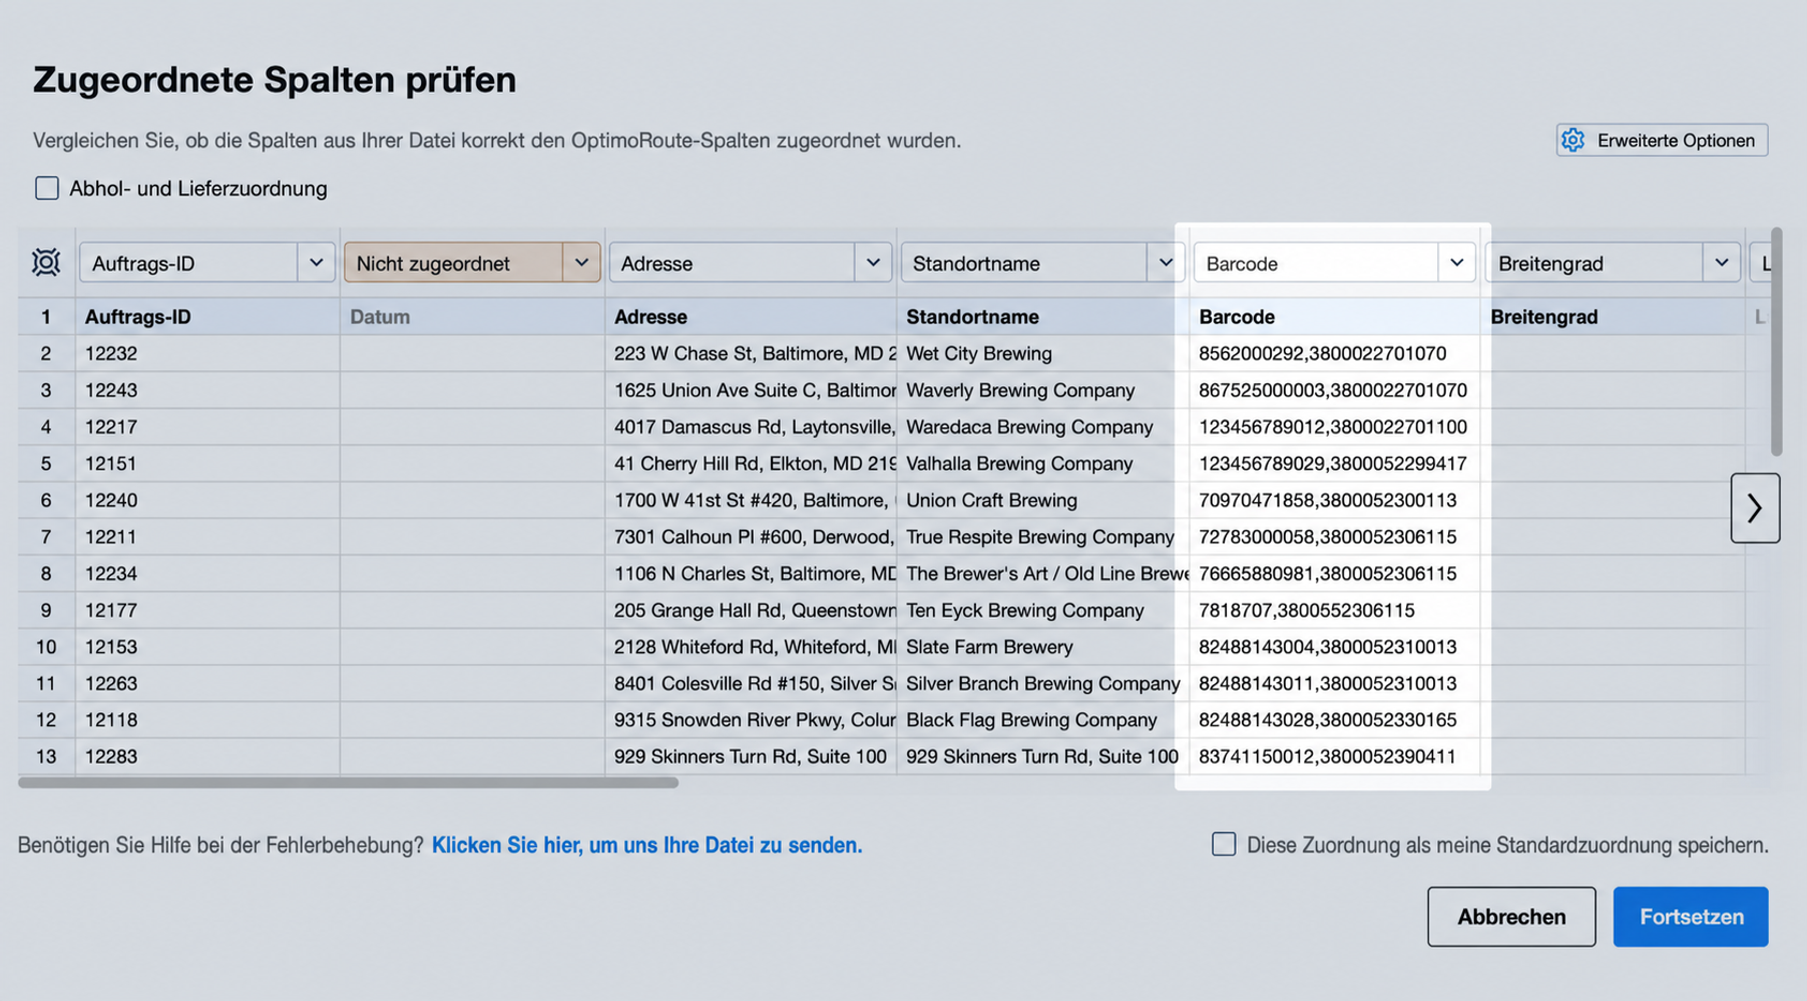Click Waverly Brewing Company cell

[x=1043, y=390]
